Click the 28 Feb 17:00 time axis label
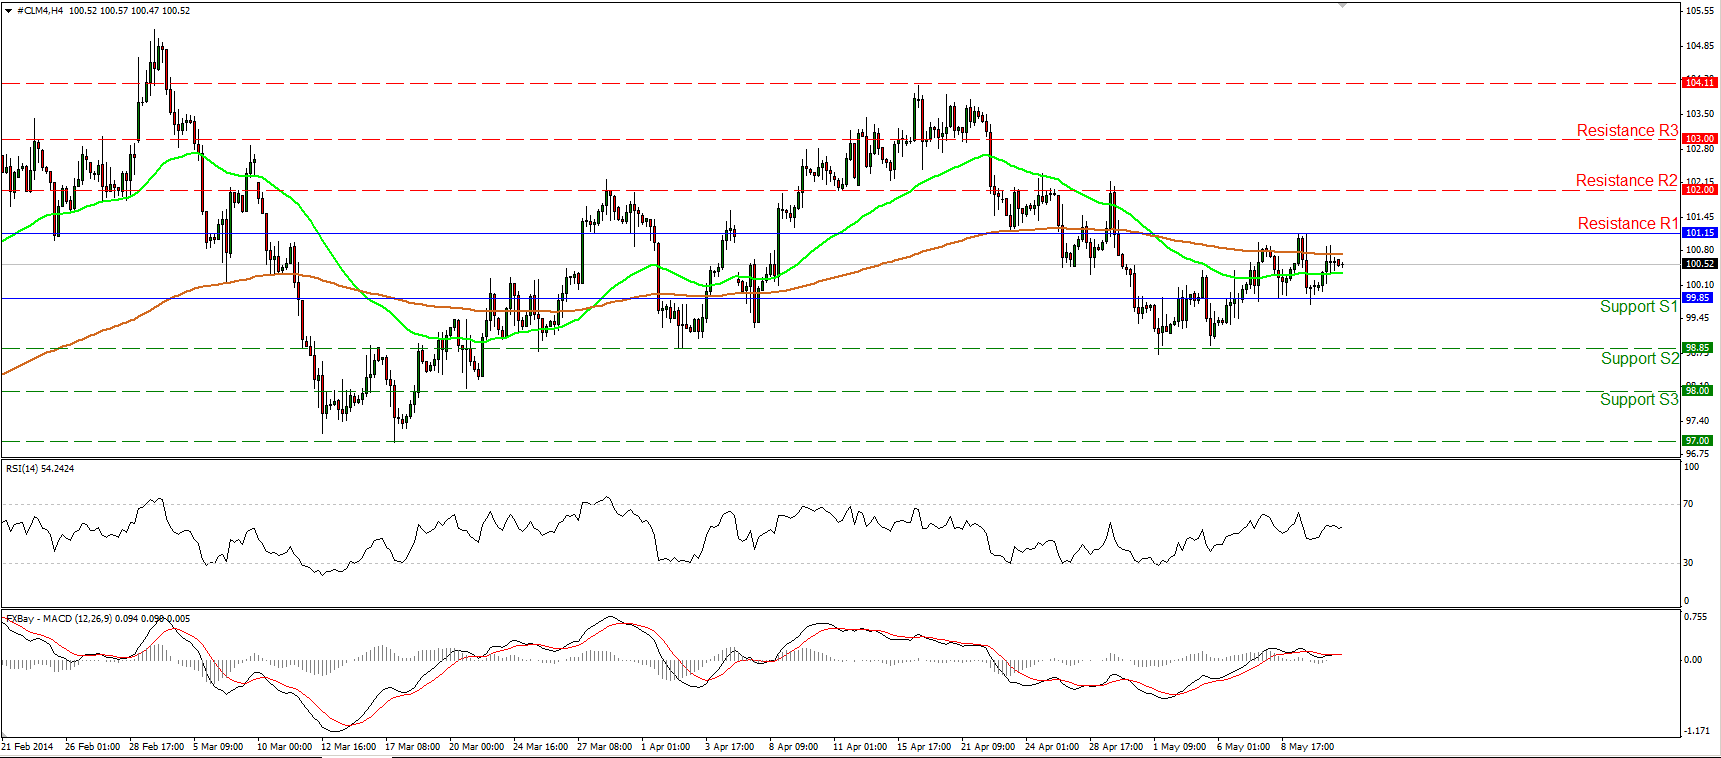This screenshot has width=1721, height=758. click(156, 747)
